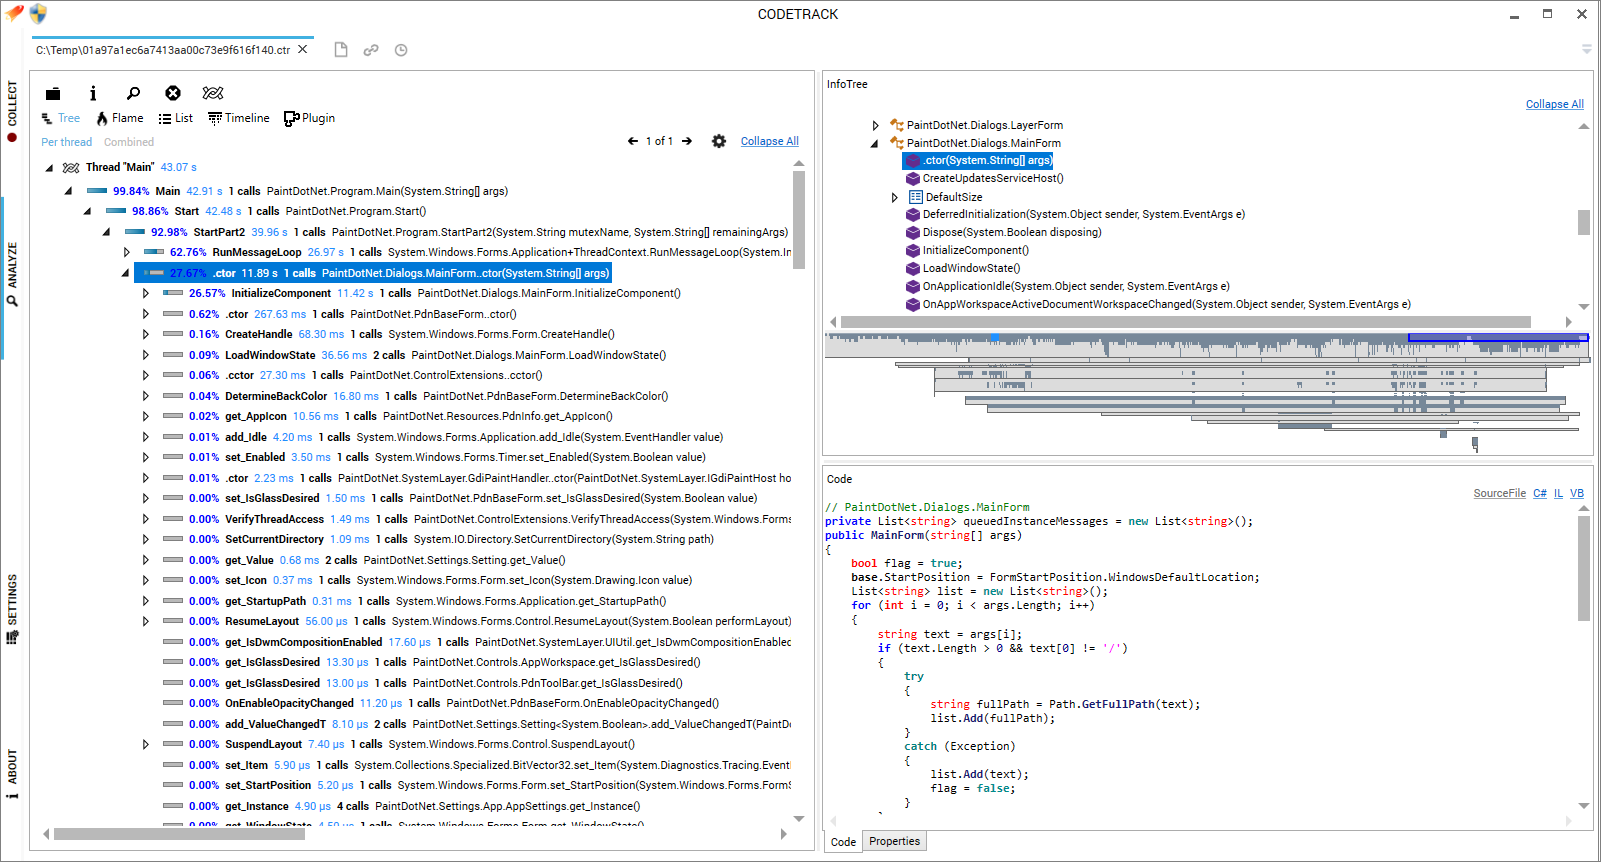
Task: Go to next result with right arrow
Action: (687, 141)
